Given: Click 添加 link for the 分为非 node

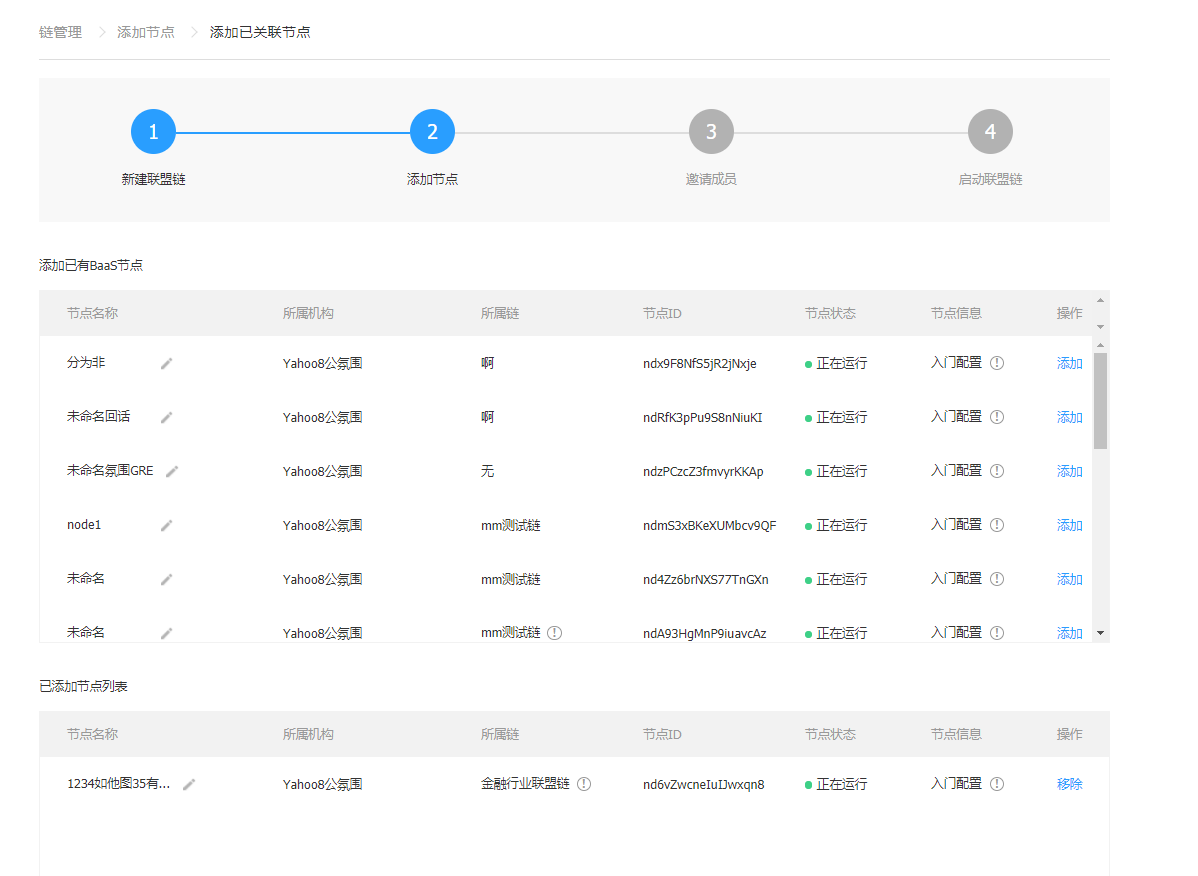Looking at the screenshot, I should [1069, 364].
